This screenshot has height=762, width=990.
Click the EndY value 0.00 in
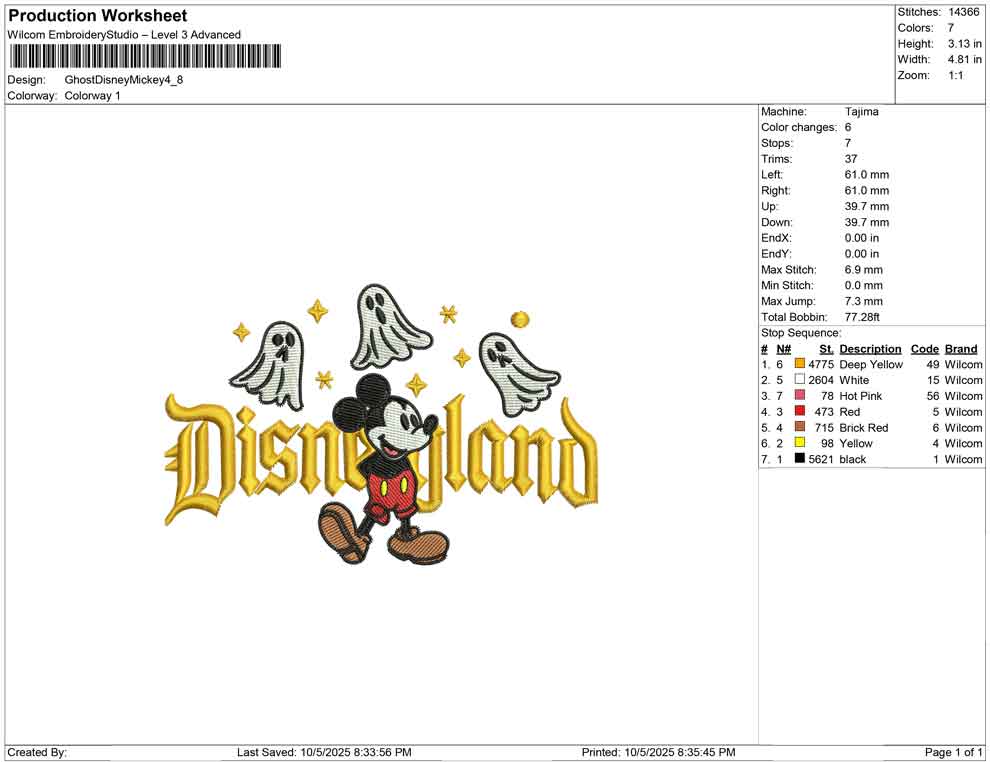coord(862,254)
